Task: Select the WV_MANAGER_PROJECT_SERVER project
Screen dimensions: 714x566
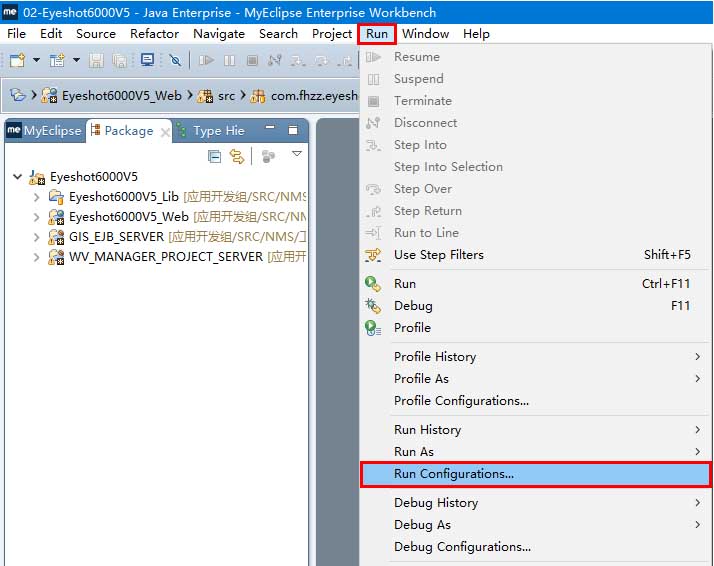Action: click(166, 257)
